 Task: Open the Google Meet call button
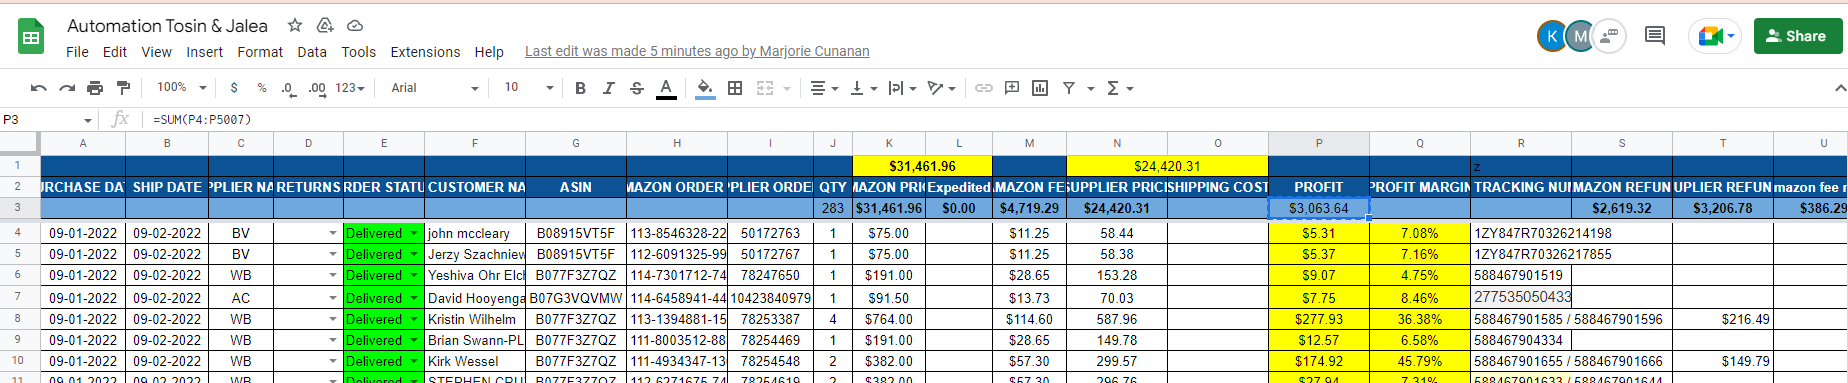1716,36
